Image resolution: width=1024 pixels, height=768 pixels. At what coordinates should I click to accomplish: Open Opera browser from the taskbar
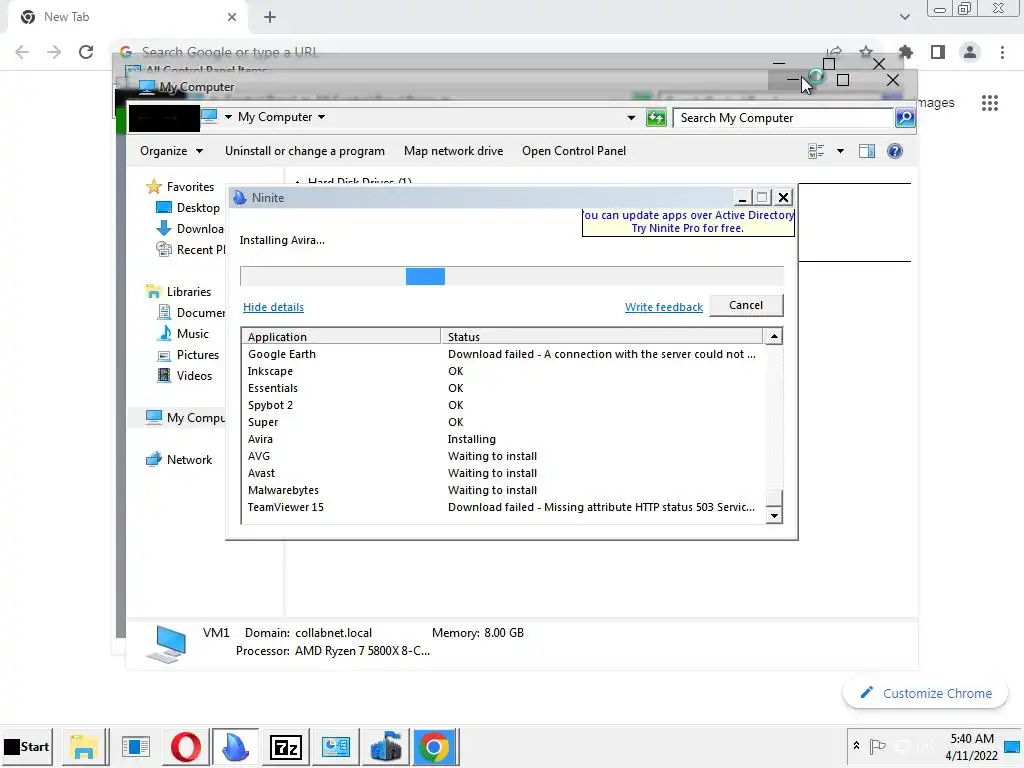[185, 747]
